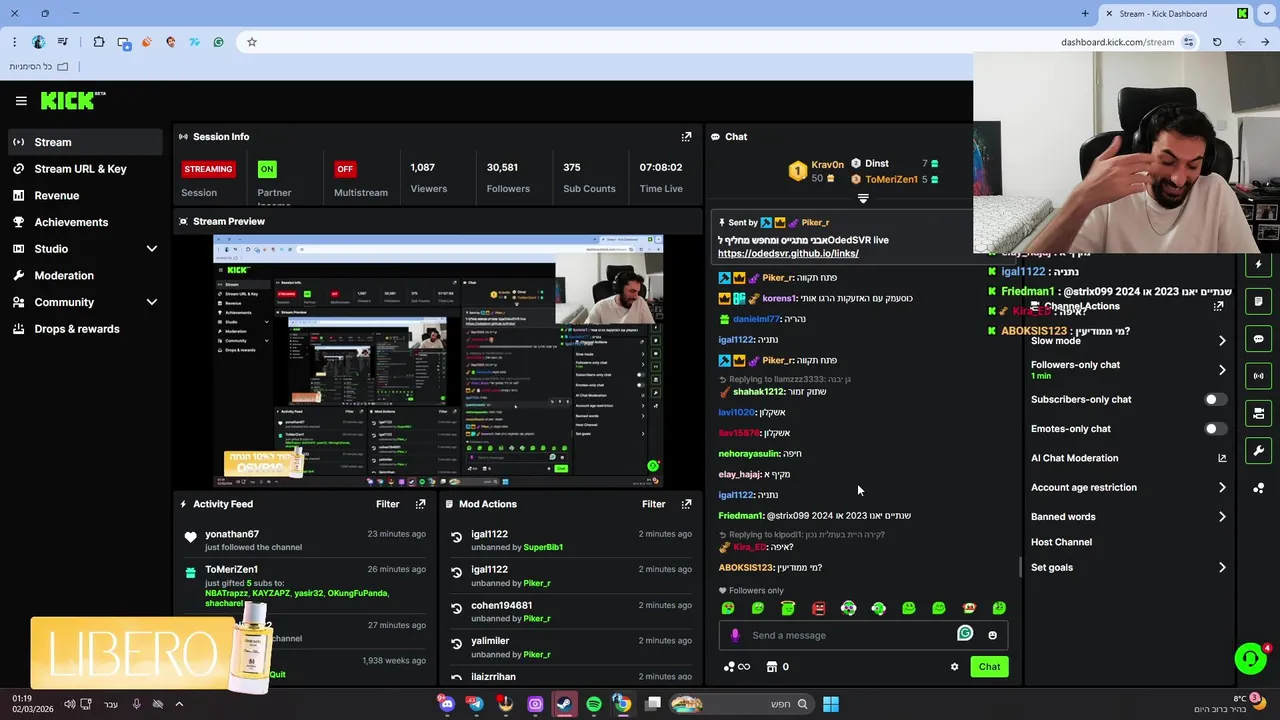
Task: Open Spotify from the taskbar
Action: click(594, 704)
